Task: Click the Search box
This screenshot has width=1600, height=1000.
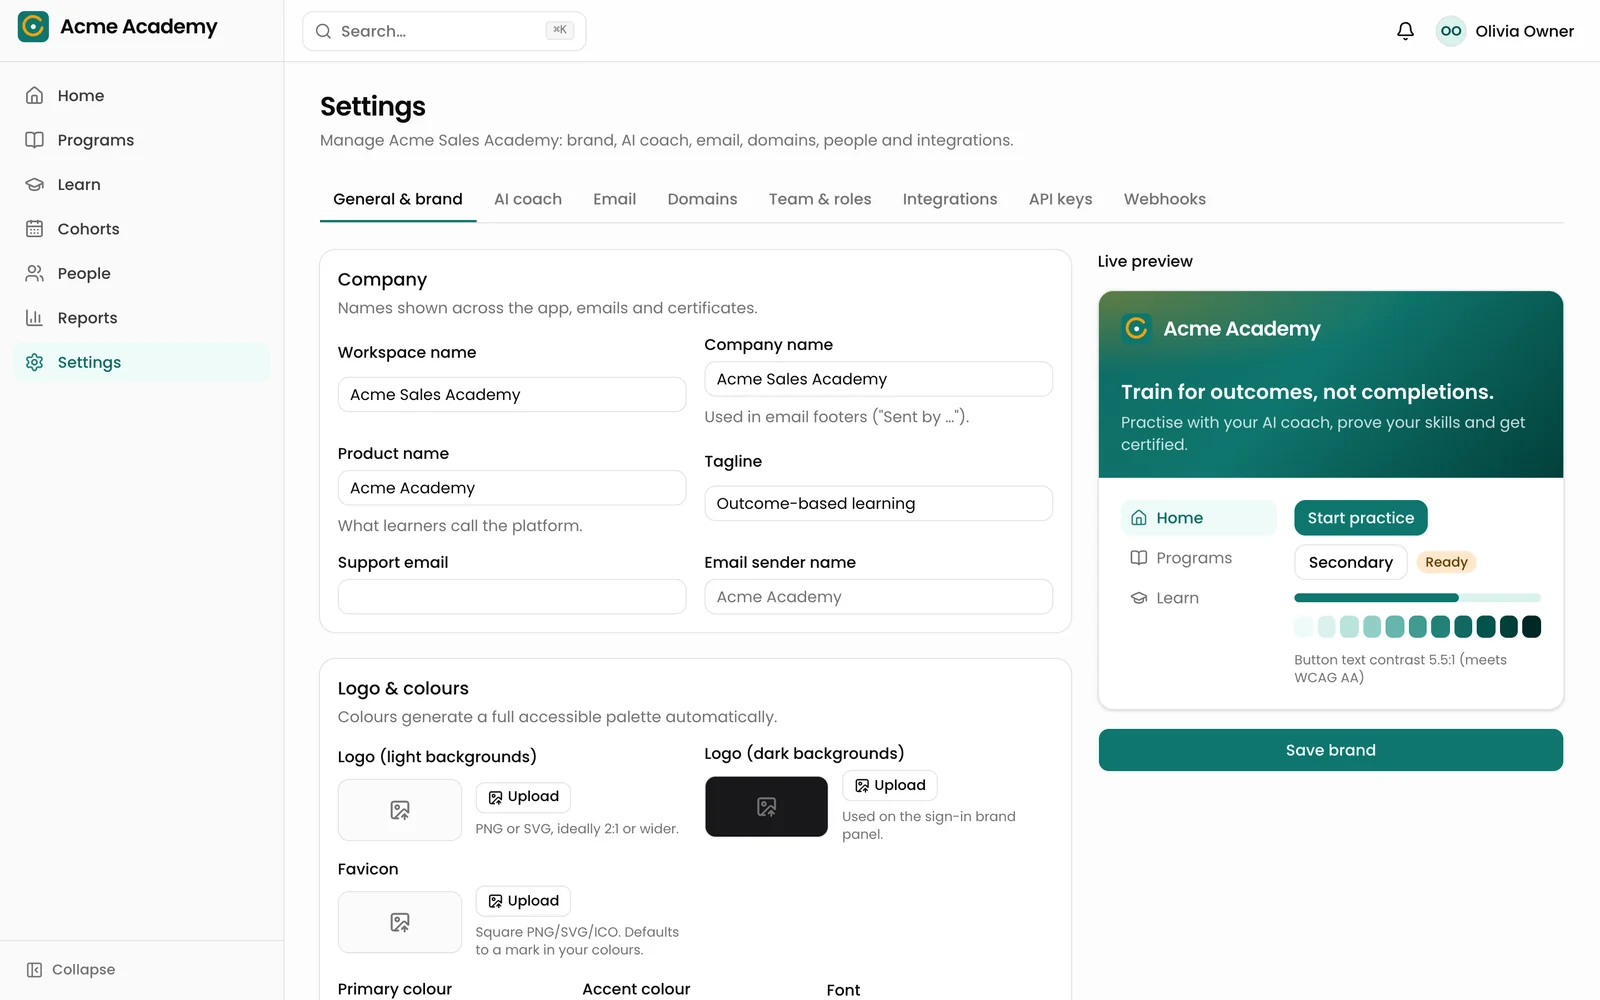Action: (444, 31)
